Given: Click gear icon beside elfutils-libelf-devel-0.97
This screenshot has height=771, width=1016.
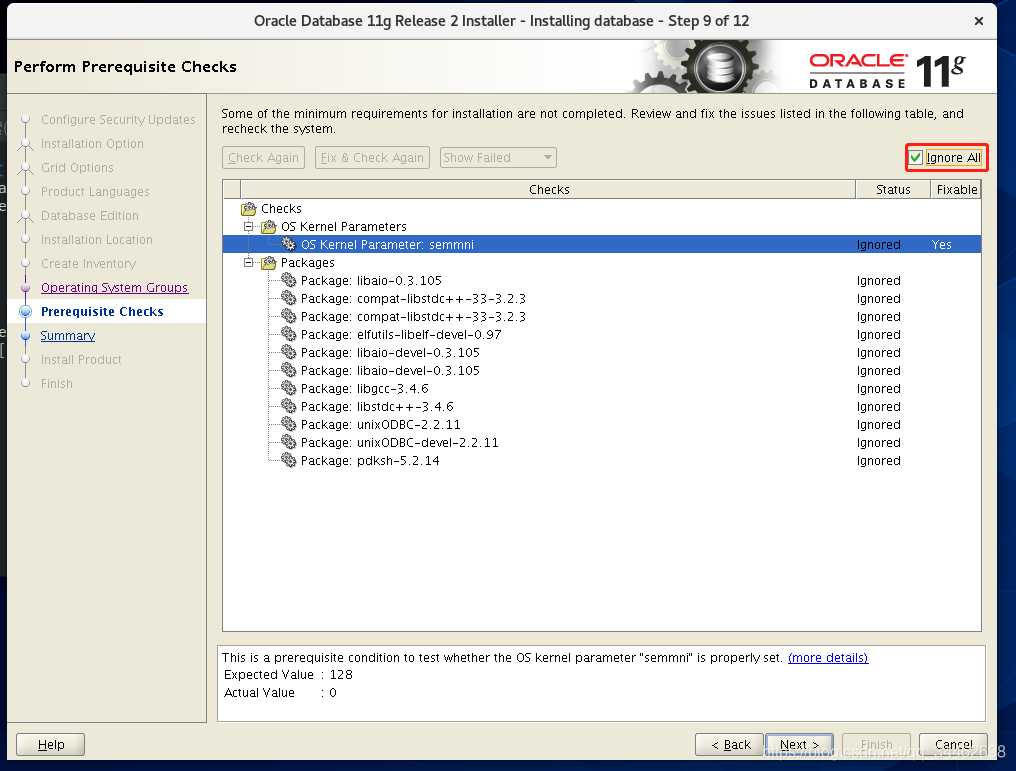Looking at the screenshot, I should point(288,334).
